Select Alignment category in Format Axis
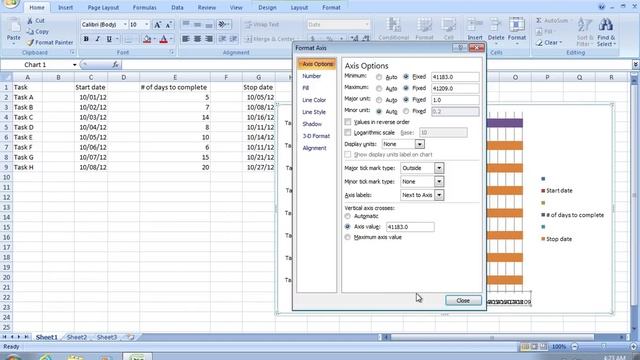This screenshot has width=640, height=360. pos(314,148)
